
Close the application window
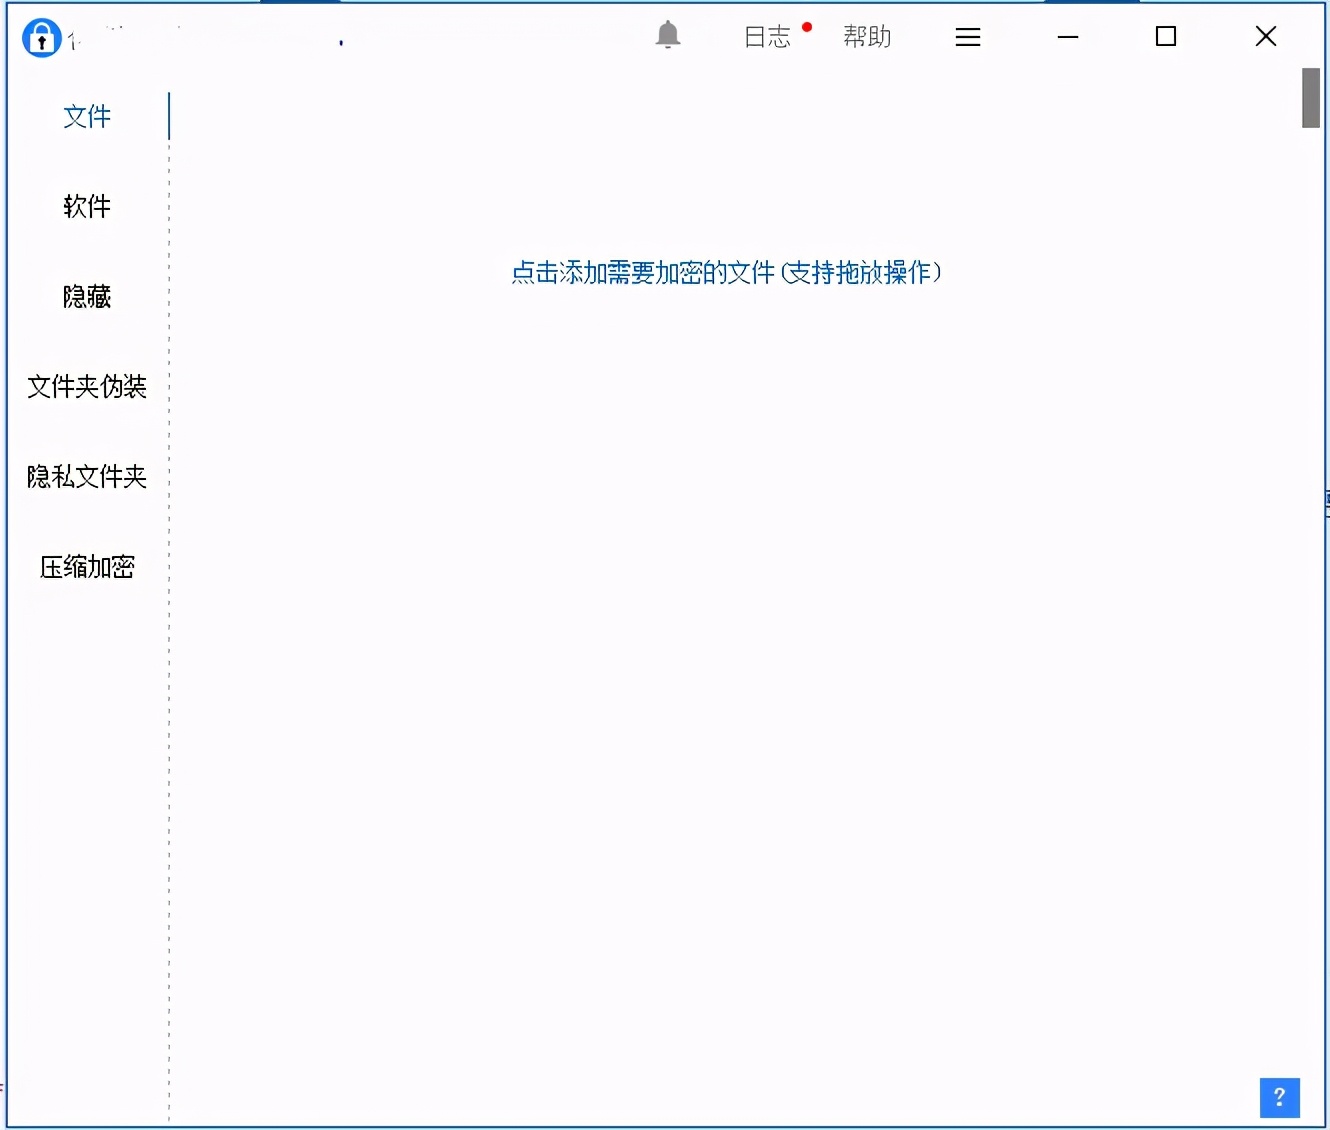[1266, 36]
